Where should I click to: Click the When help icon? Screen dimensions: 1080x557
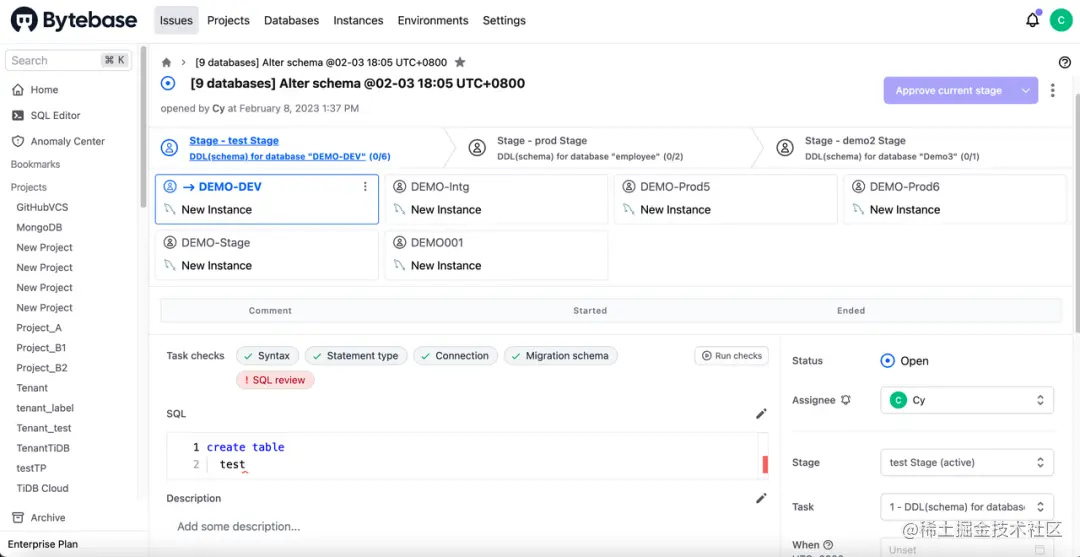tap(828, 545)
